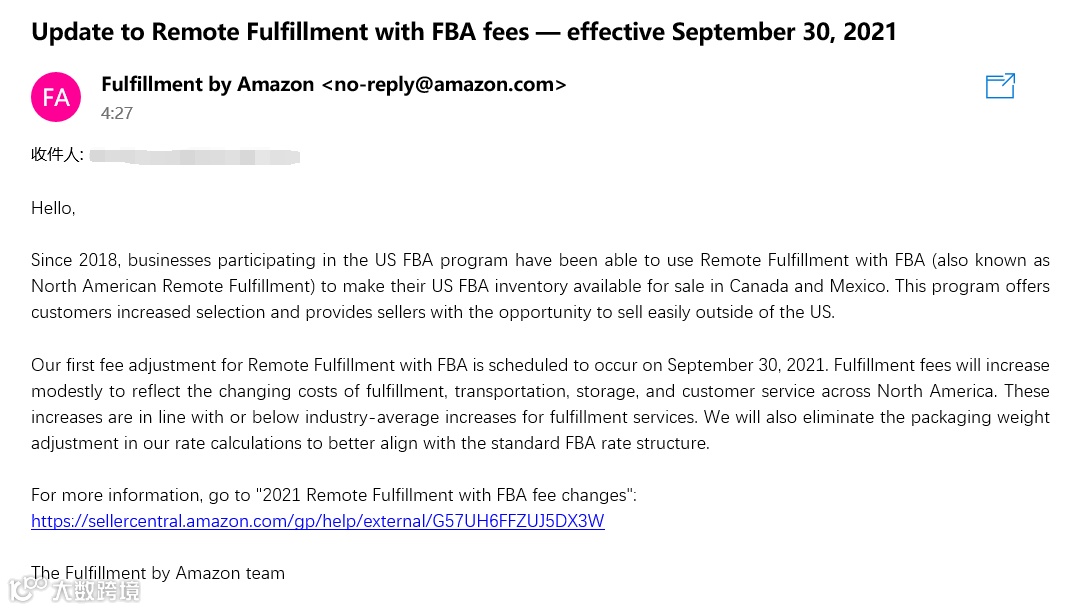Click the Fulfillment by Amazon team signature
This screenshot has width=1076, height=610.
click(158, 573)
